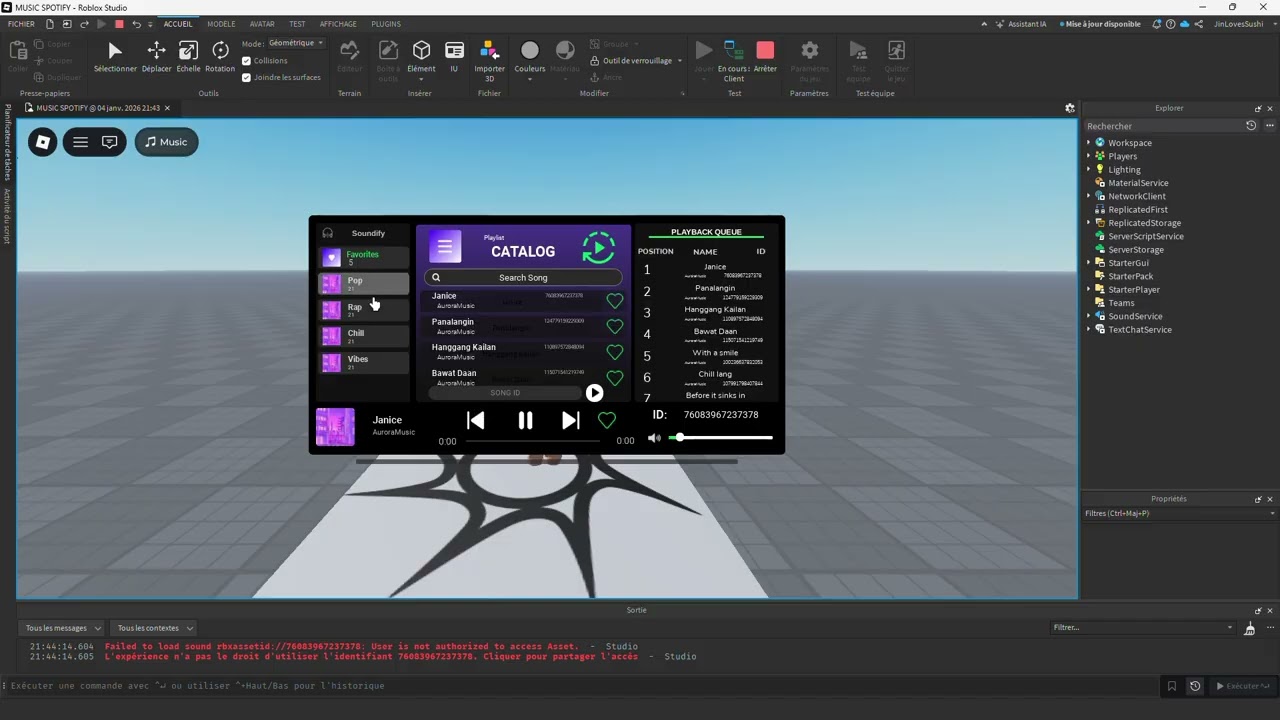Click the En cours: Client view switch
This screenshot has height=720, width=1280.
(734, 61)
